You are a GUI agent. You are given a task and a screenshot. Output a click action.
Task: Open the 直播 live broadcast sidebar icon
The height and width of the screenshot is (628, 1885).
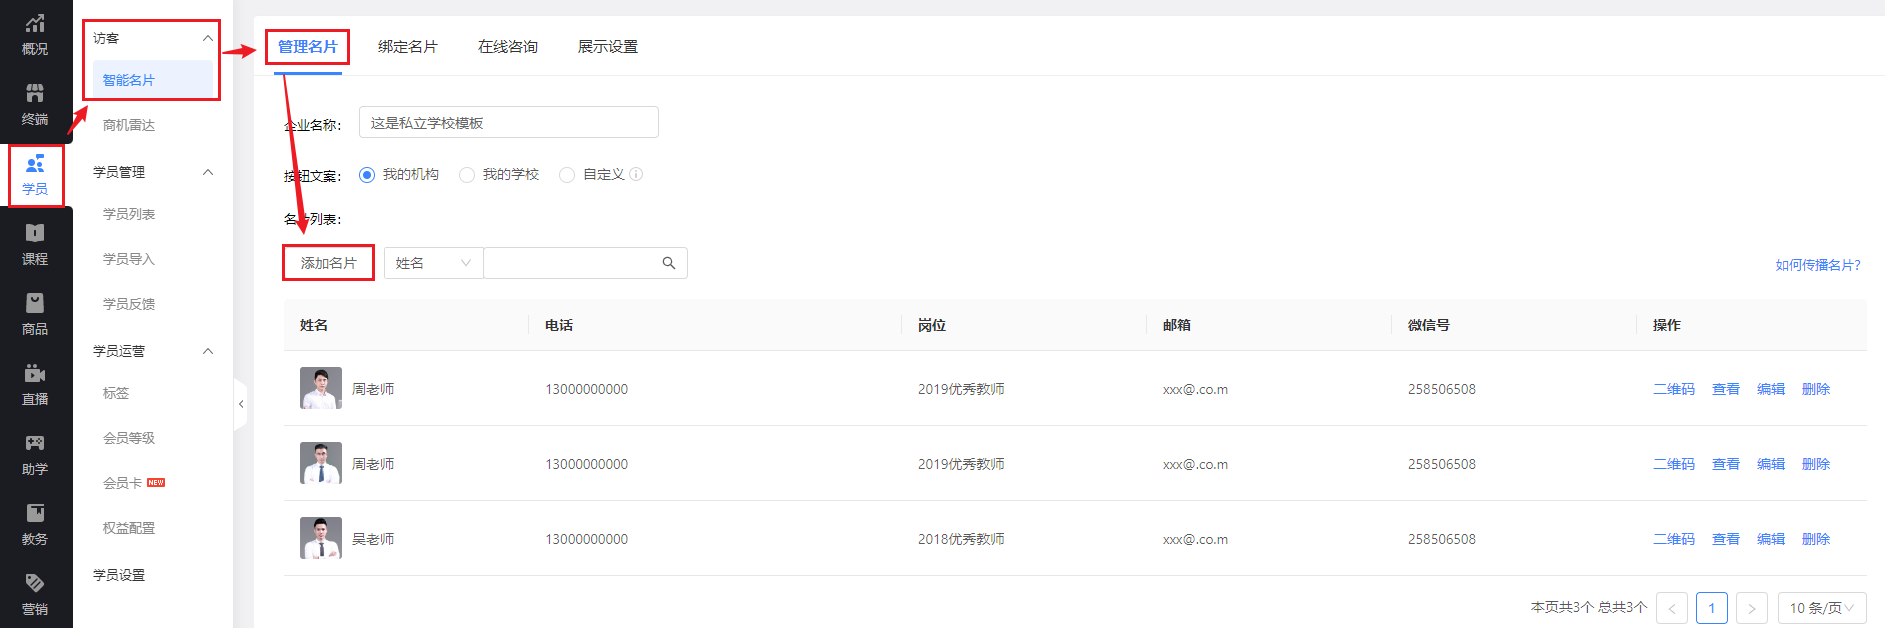coord(35,385)
